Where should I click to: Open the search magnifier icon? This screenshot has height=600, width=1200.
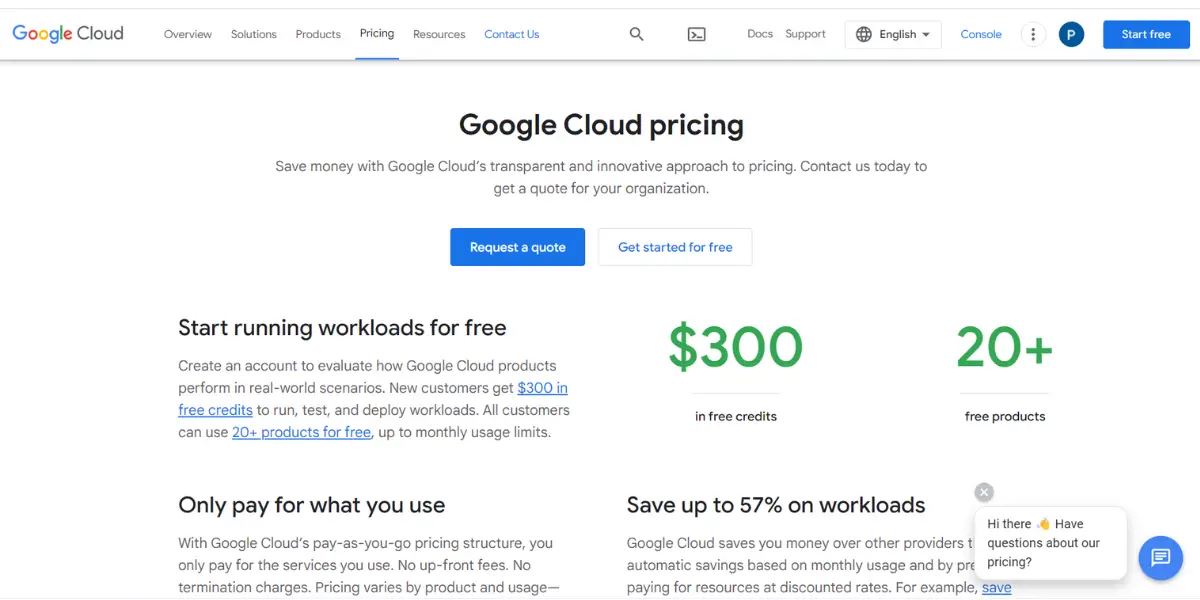636,34
